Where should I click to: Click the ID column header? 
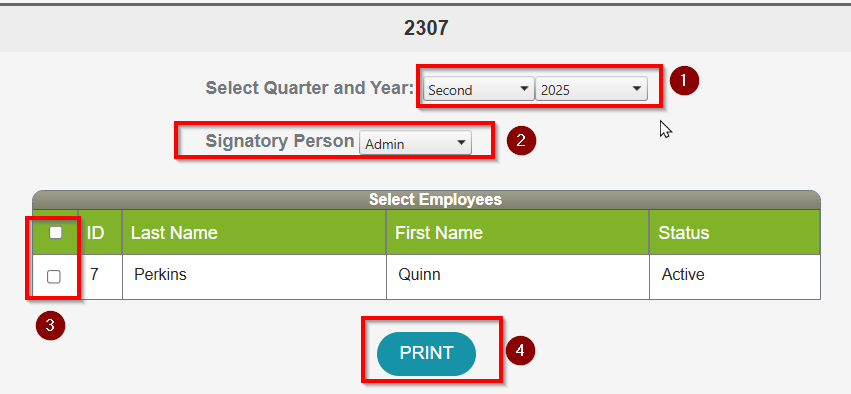(x=100, y=232)
